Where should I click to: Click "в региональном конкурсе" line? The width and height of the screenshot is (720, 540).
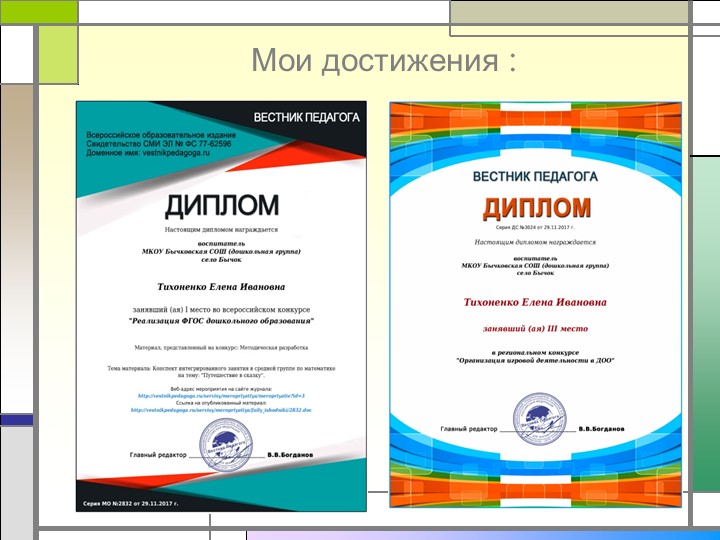click(535, 353)
